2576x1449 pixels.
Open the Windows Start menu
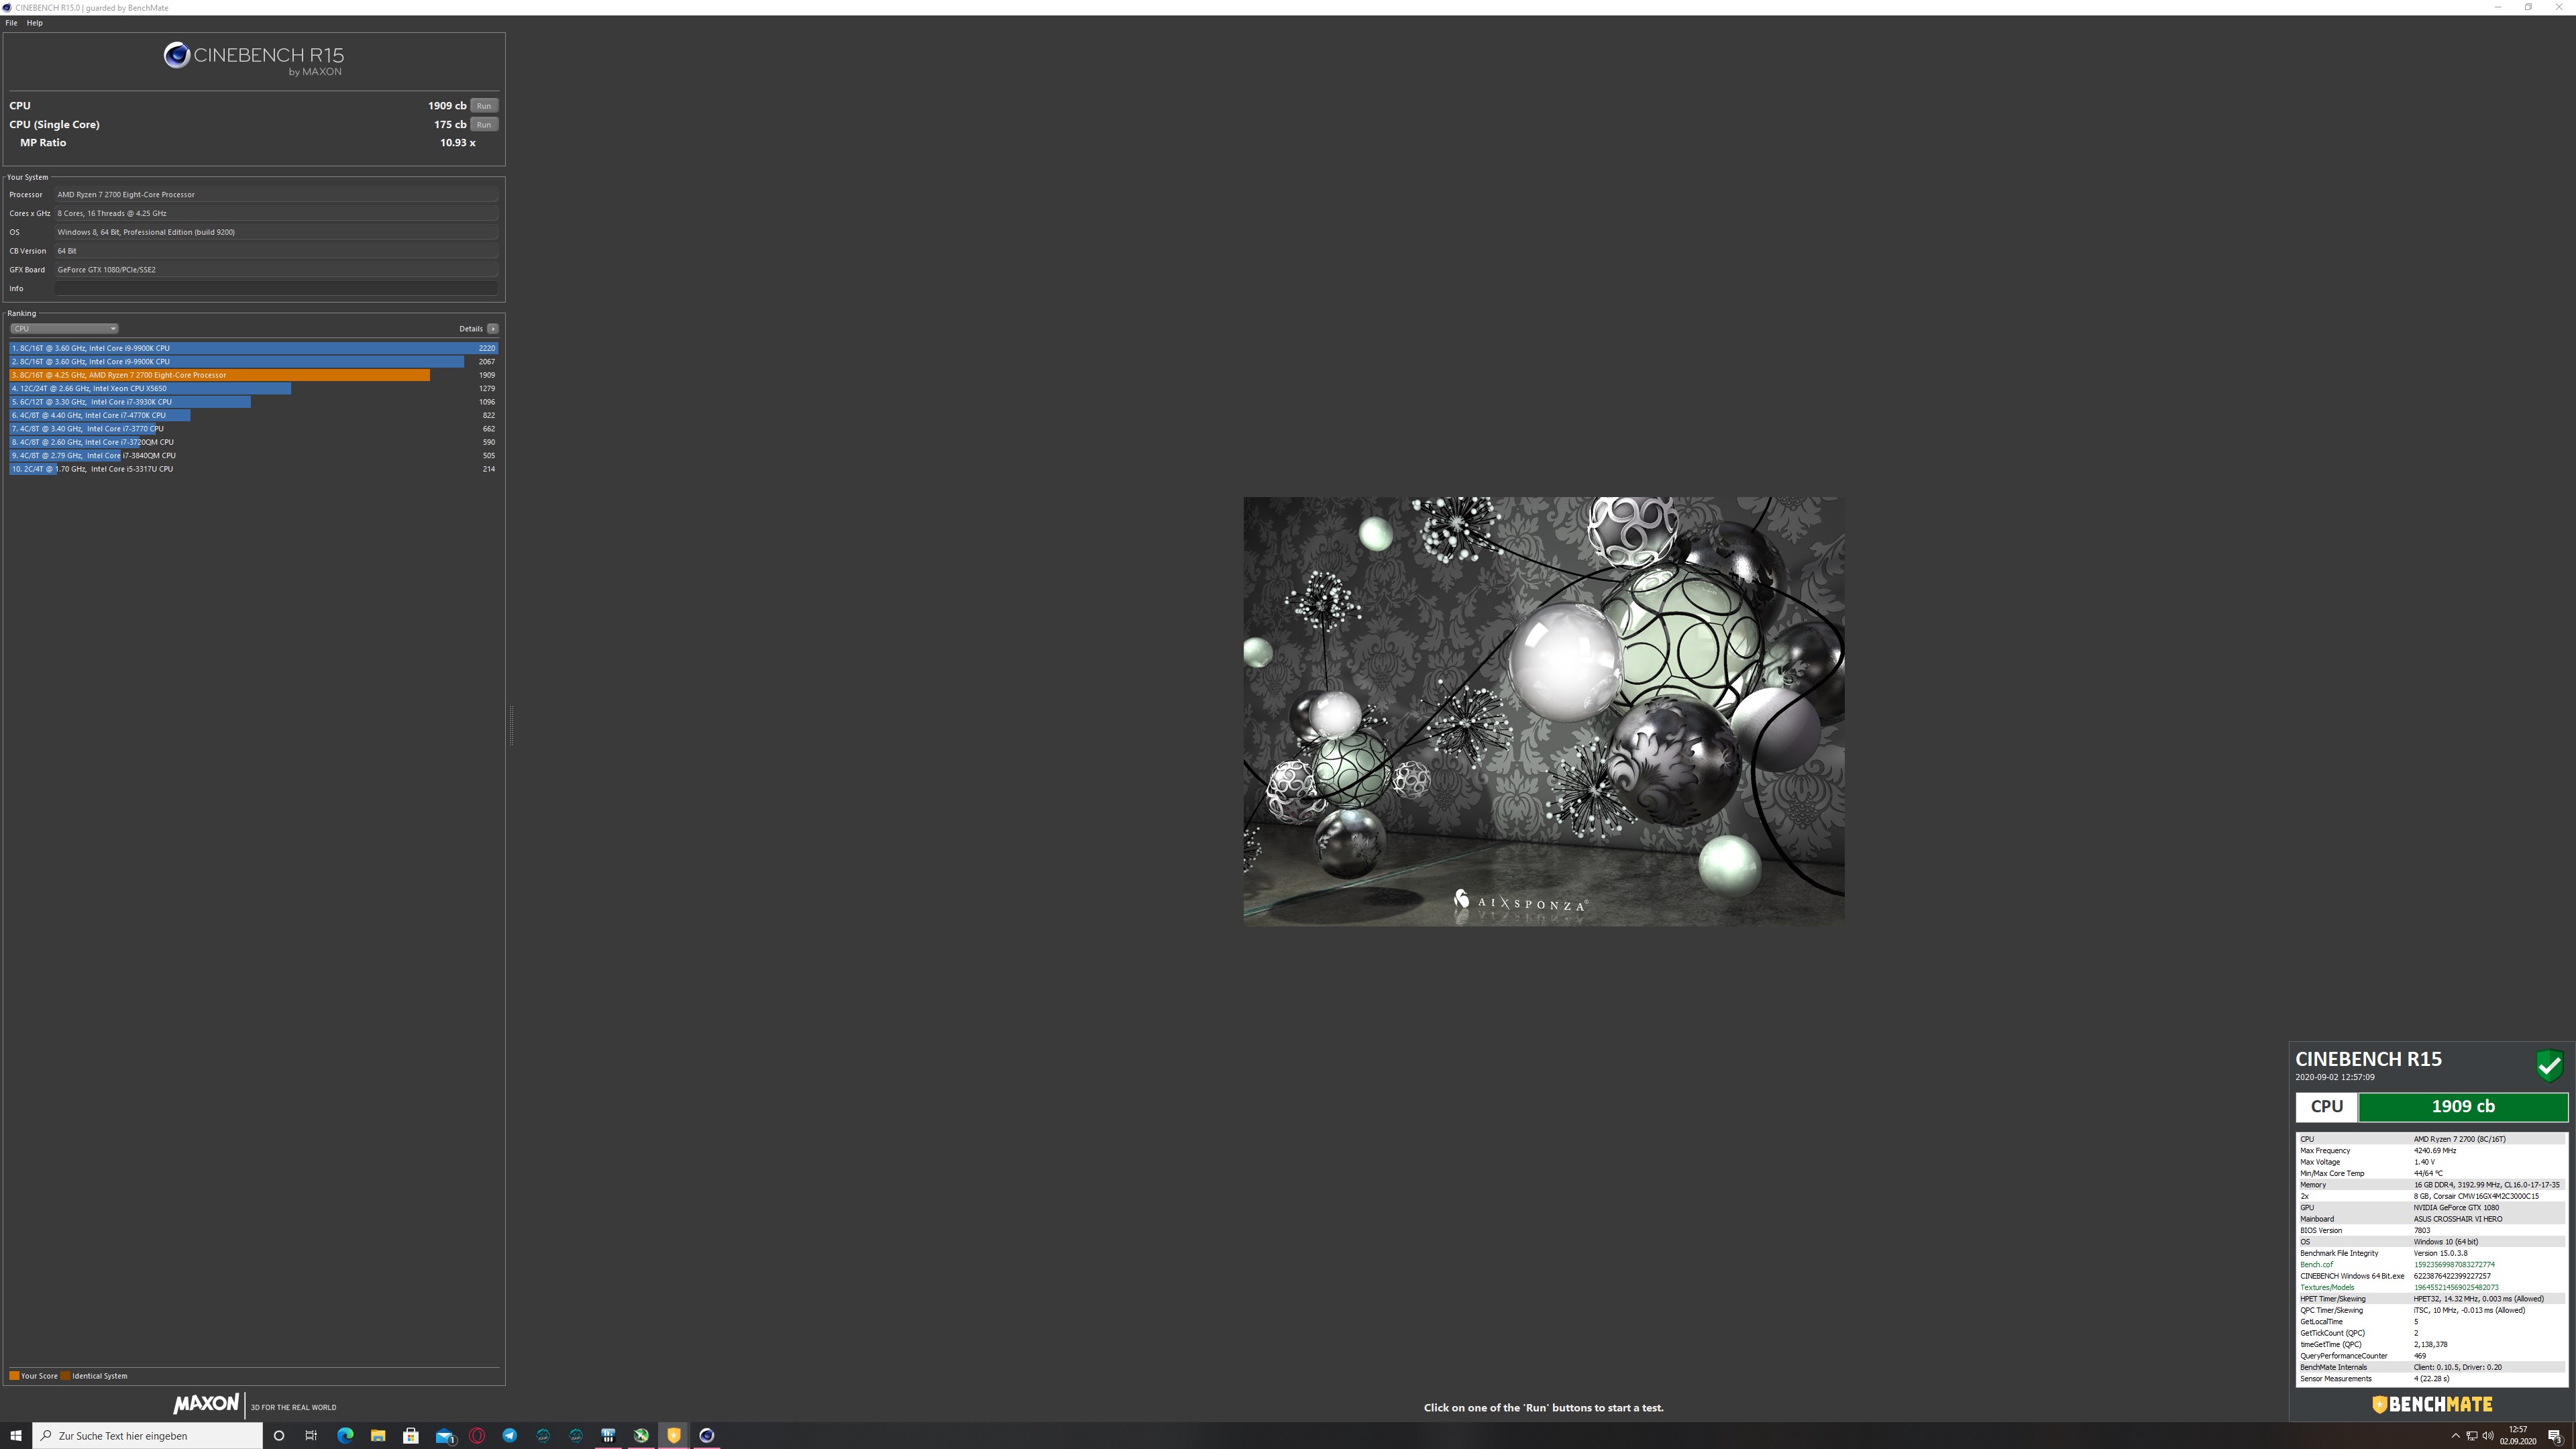tap(15, 1436)
